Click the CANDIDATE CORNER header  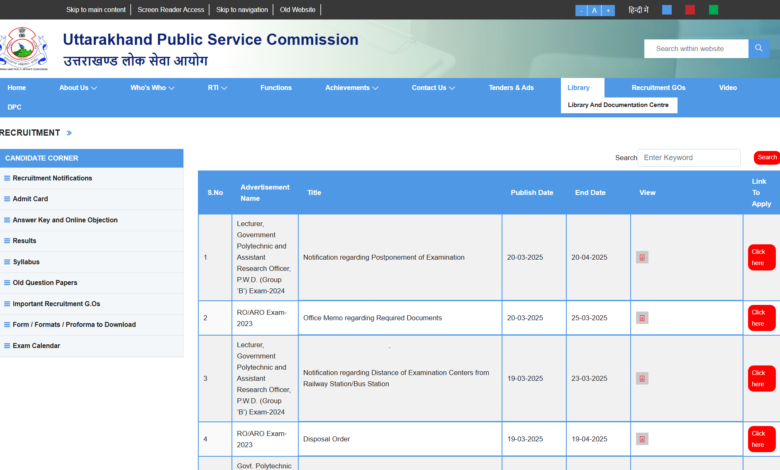click(x=92, y=158)
